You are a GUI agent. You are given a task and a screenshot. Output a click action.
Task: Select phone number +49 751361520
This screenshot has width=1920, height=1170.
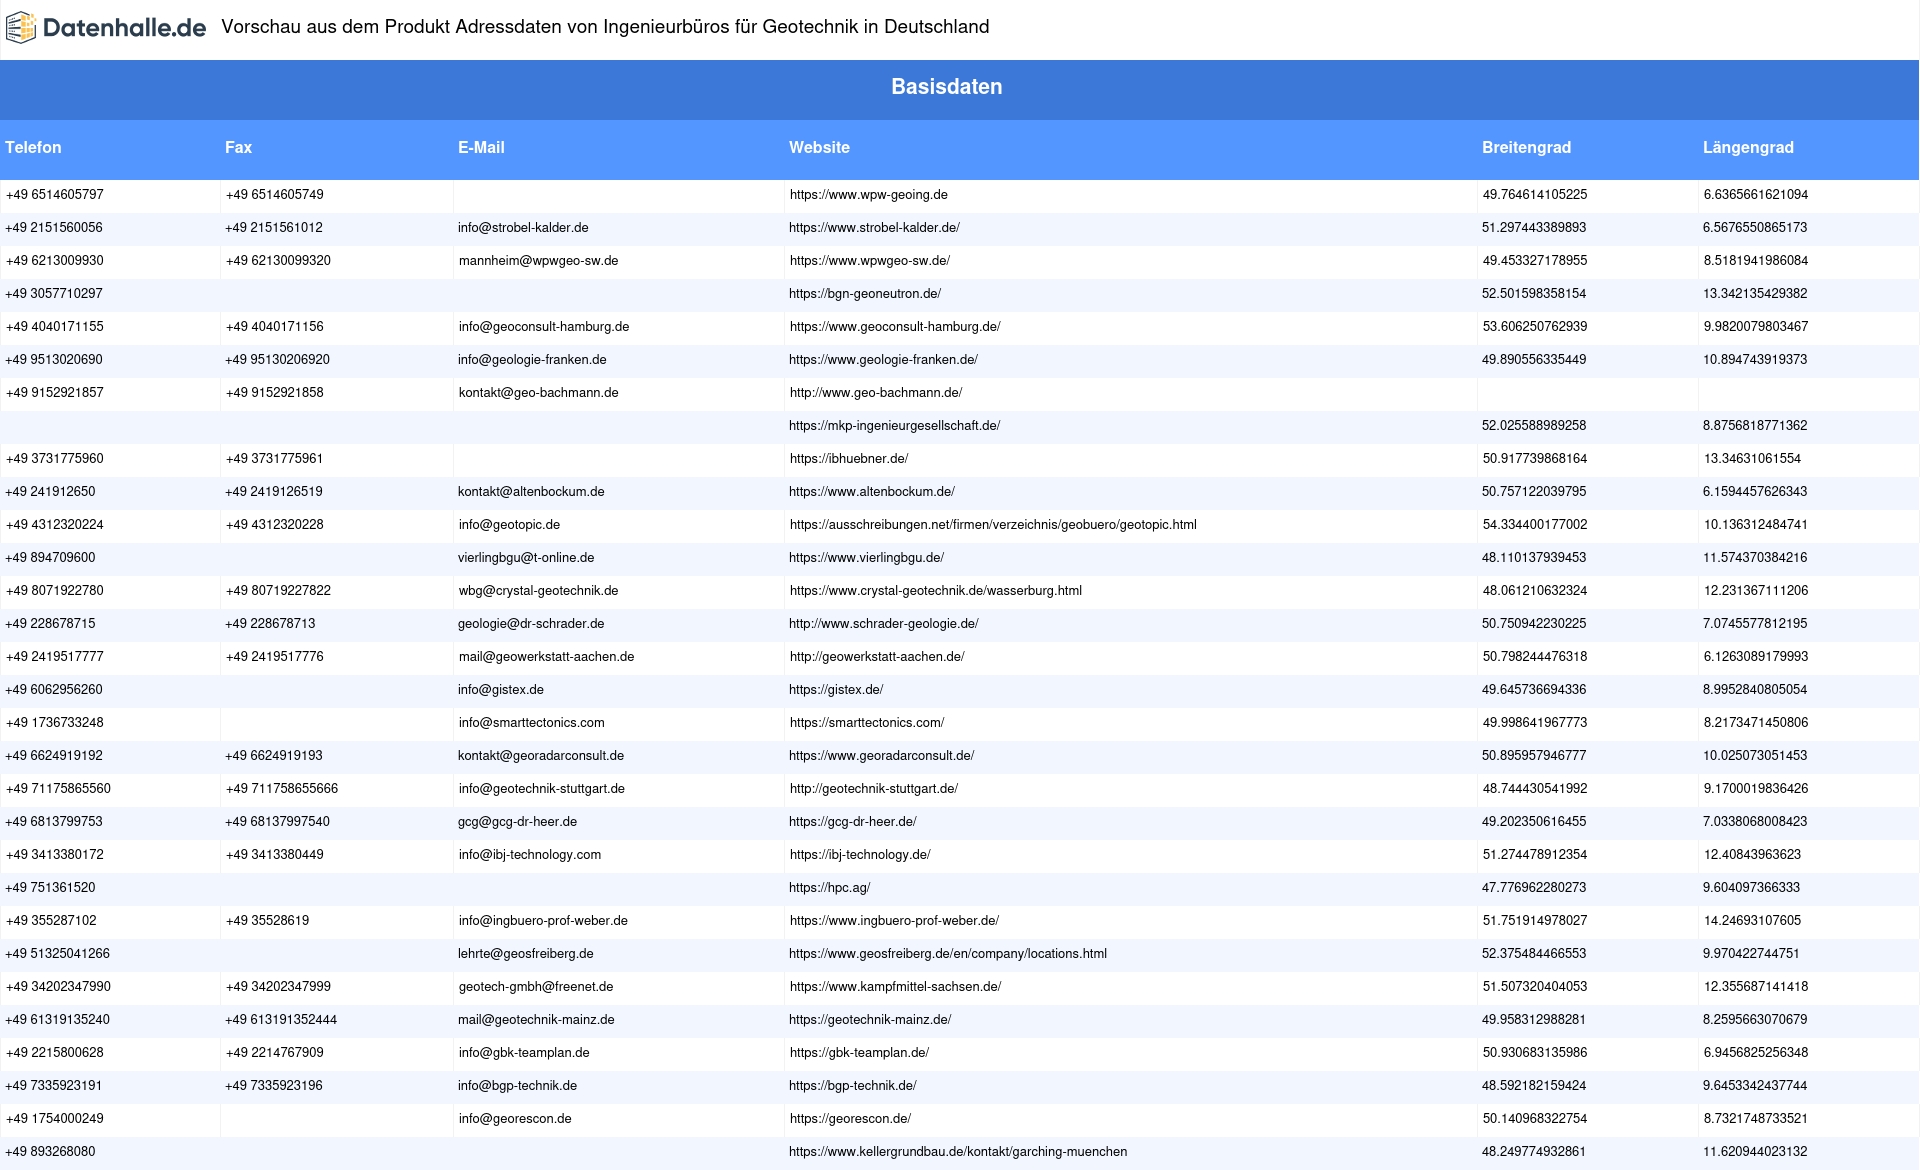tap(50, 888)
